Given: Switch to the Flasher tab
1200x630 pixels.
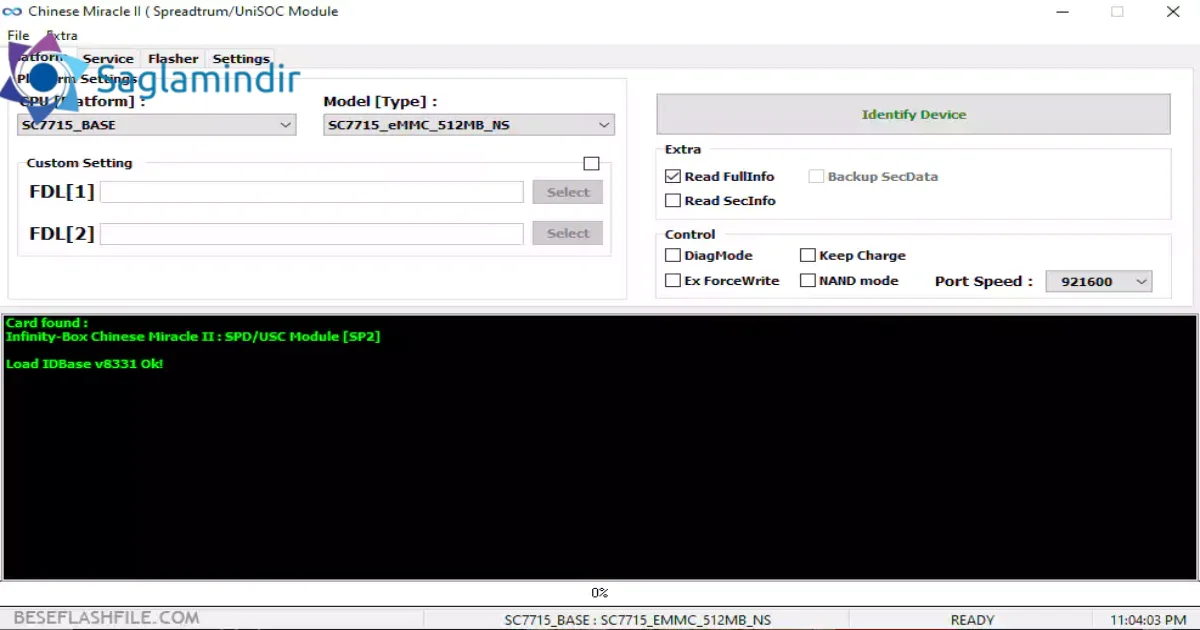Looking at the screenshot, I should click(x=173, y=59).
